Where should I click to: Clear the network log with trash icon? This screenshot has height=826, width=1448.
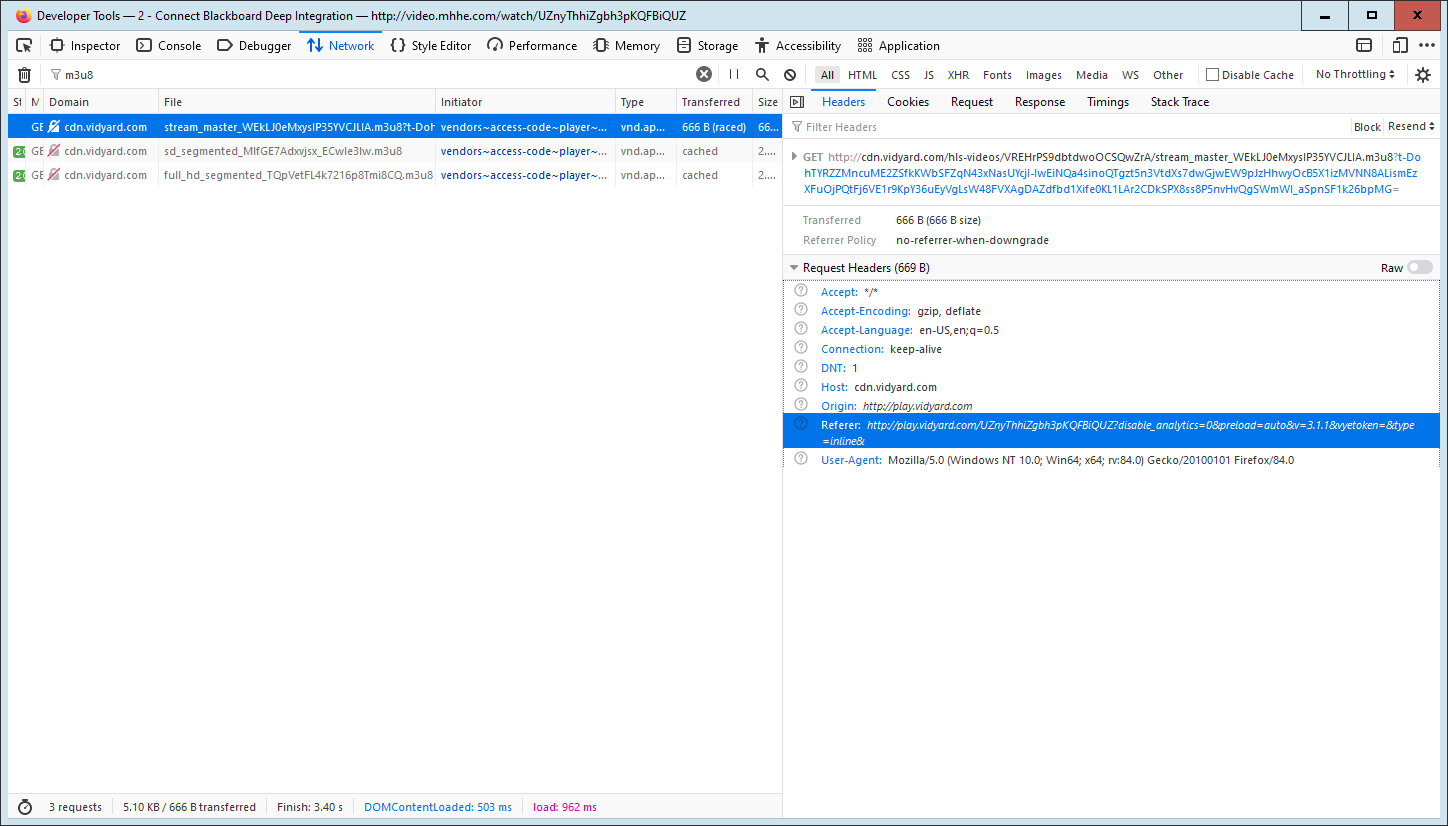(24, 75)
